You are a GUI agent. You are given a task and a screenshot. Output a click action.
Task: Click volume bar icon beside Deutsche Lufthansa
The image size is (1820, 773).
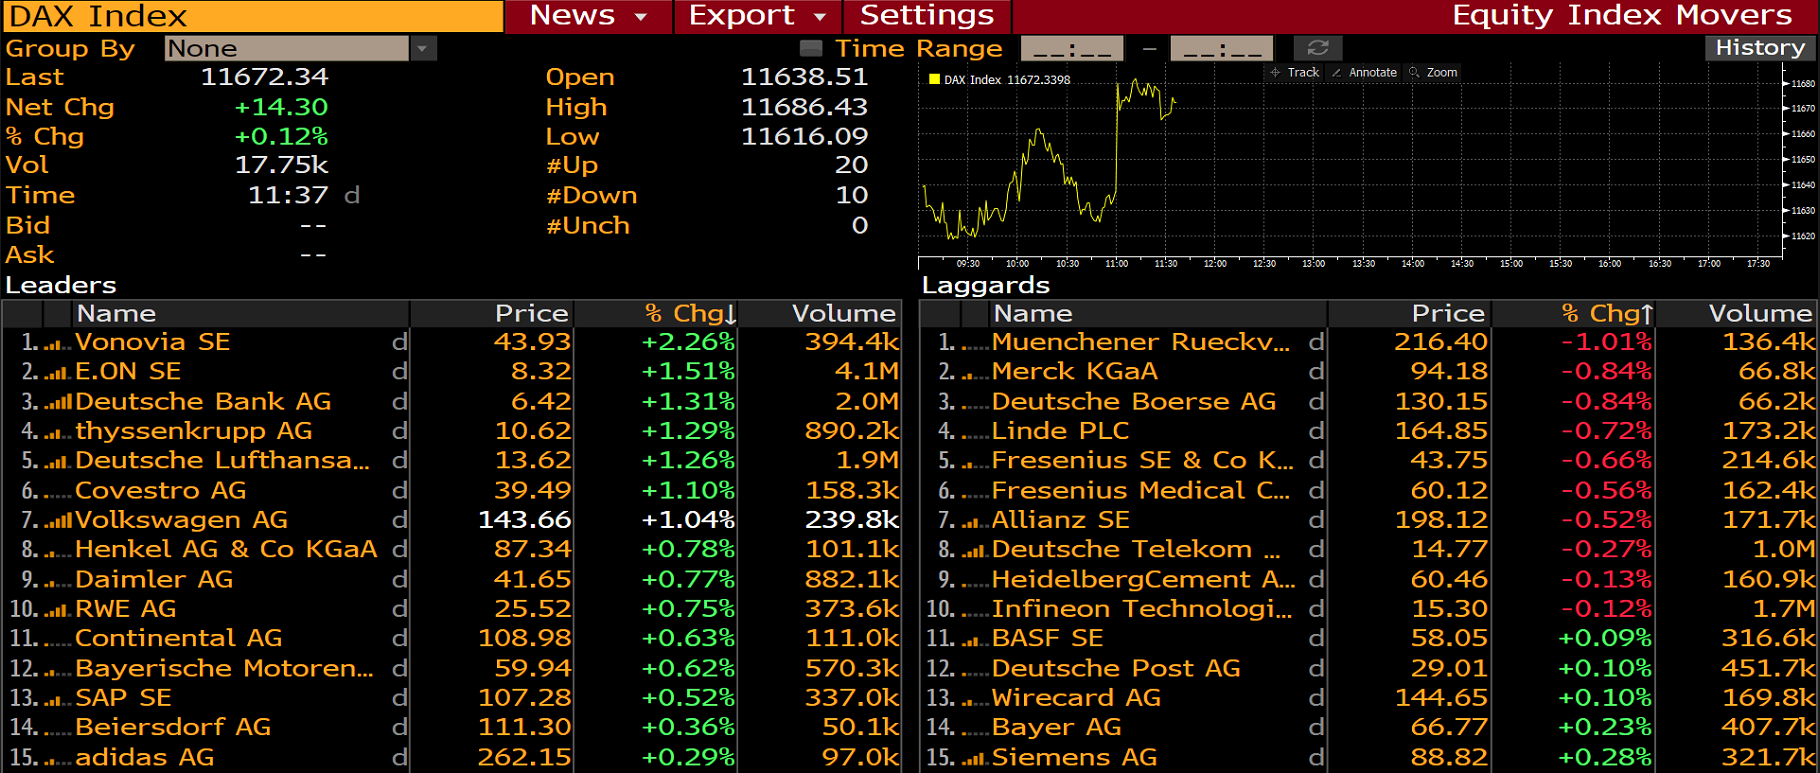point(57,462)
